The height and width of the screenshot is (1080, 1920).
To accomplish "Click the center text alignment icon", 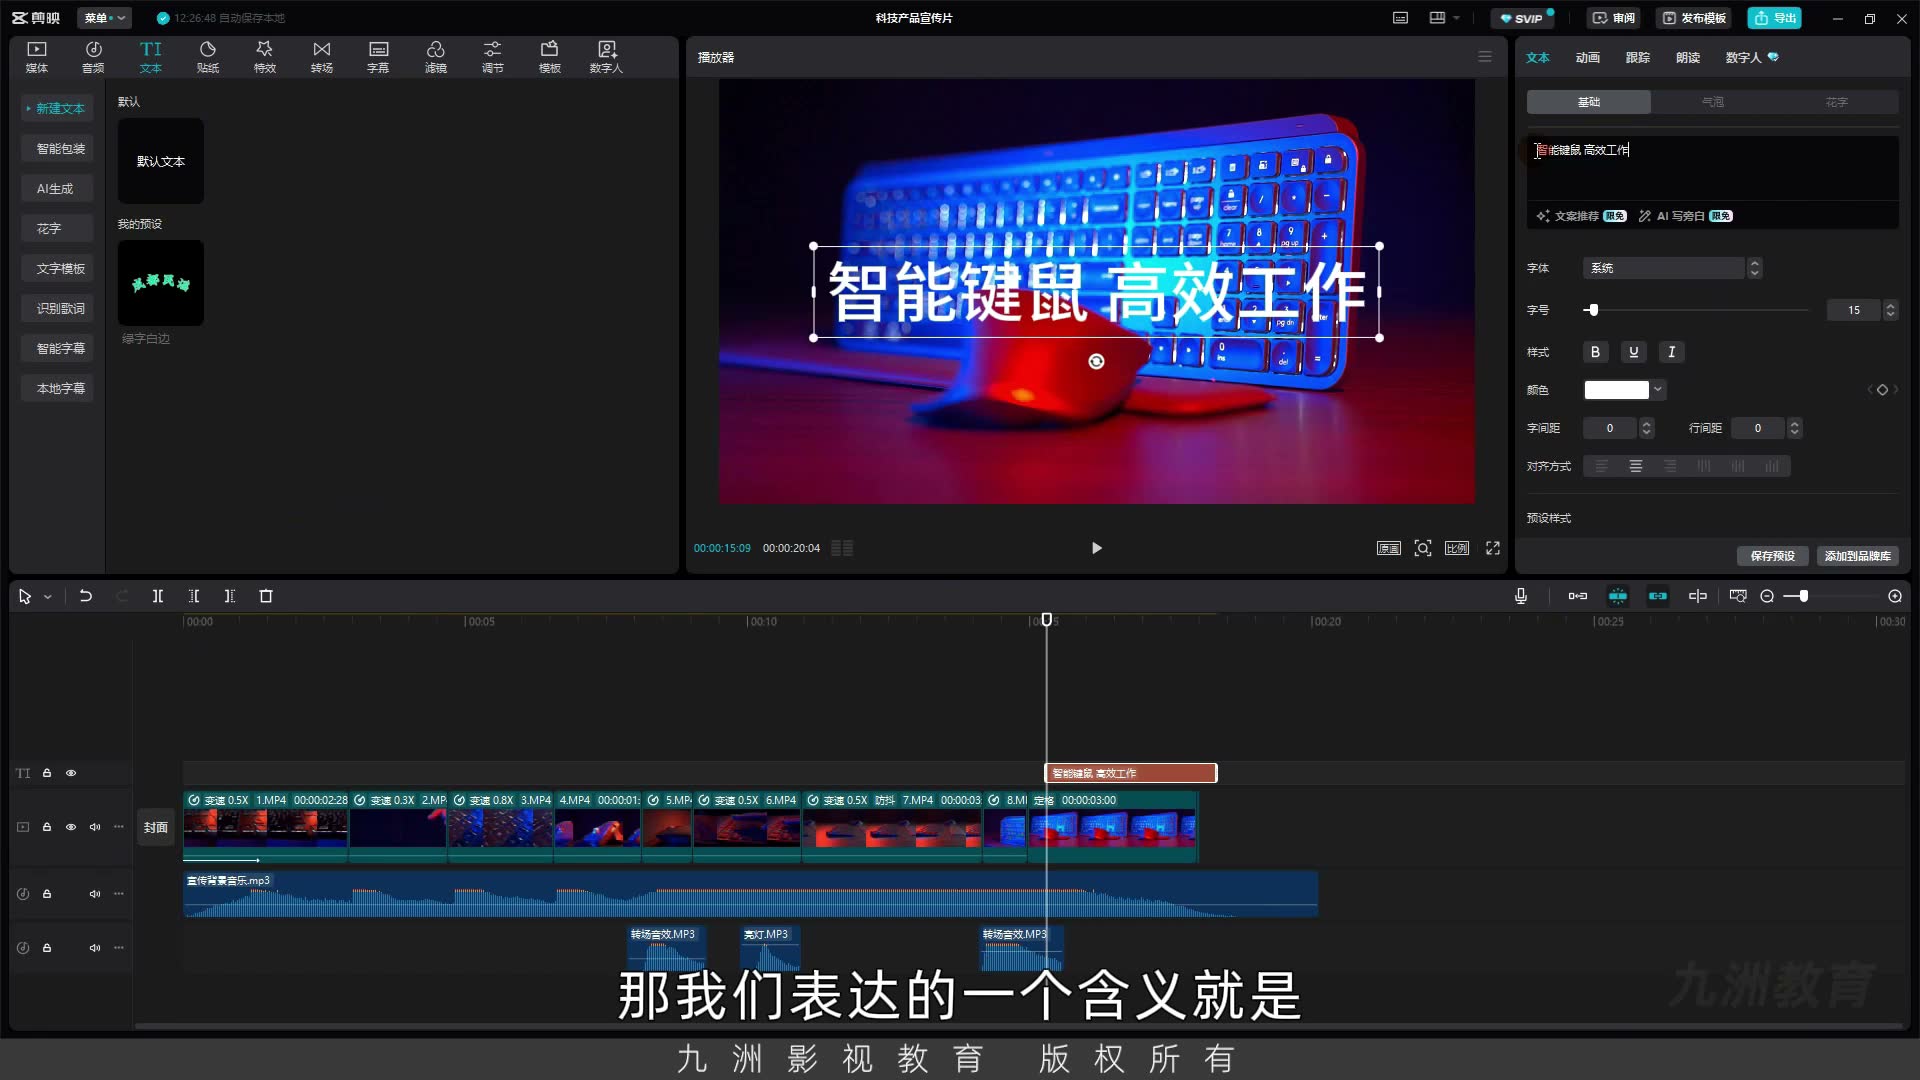I will point(1636,466).
